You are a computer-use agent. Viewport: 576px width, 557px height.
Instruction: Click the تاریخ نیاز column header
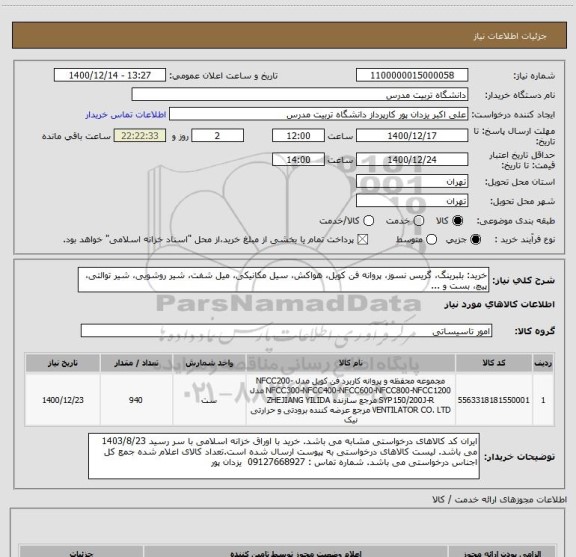pos(62,363)
